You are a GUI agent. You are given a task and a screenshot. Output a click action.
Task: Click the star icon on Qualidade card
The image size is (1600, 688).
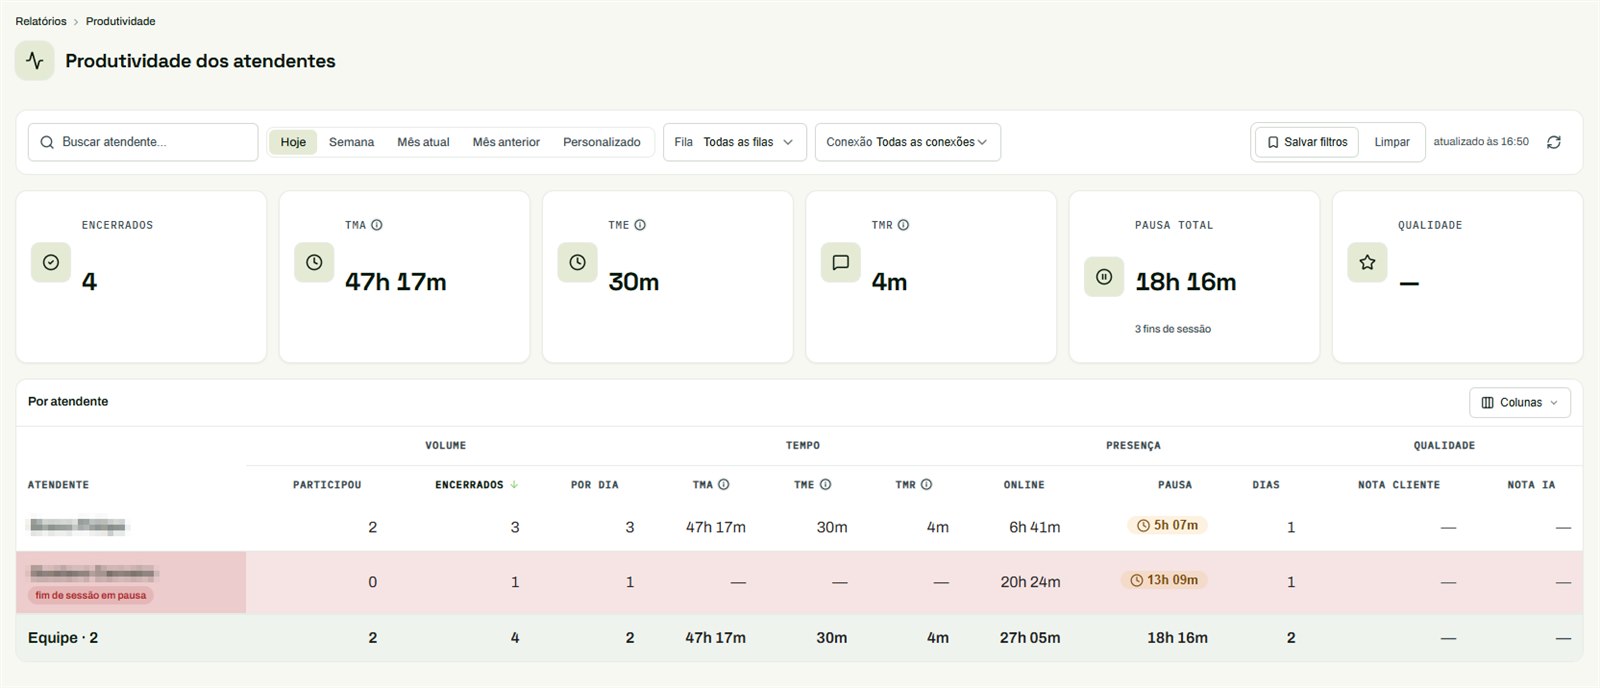tap(1367, 262)
